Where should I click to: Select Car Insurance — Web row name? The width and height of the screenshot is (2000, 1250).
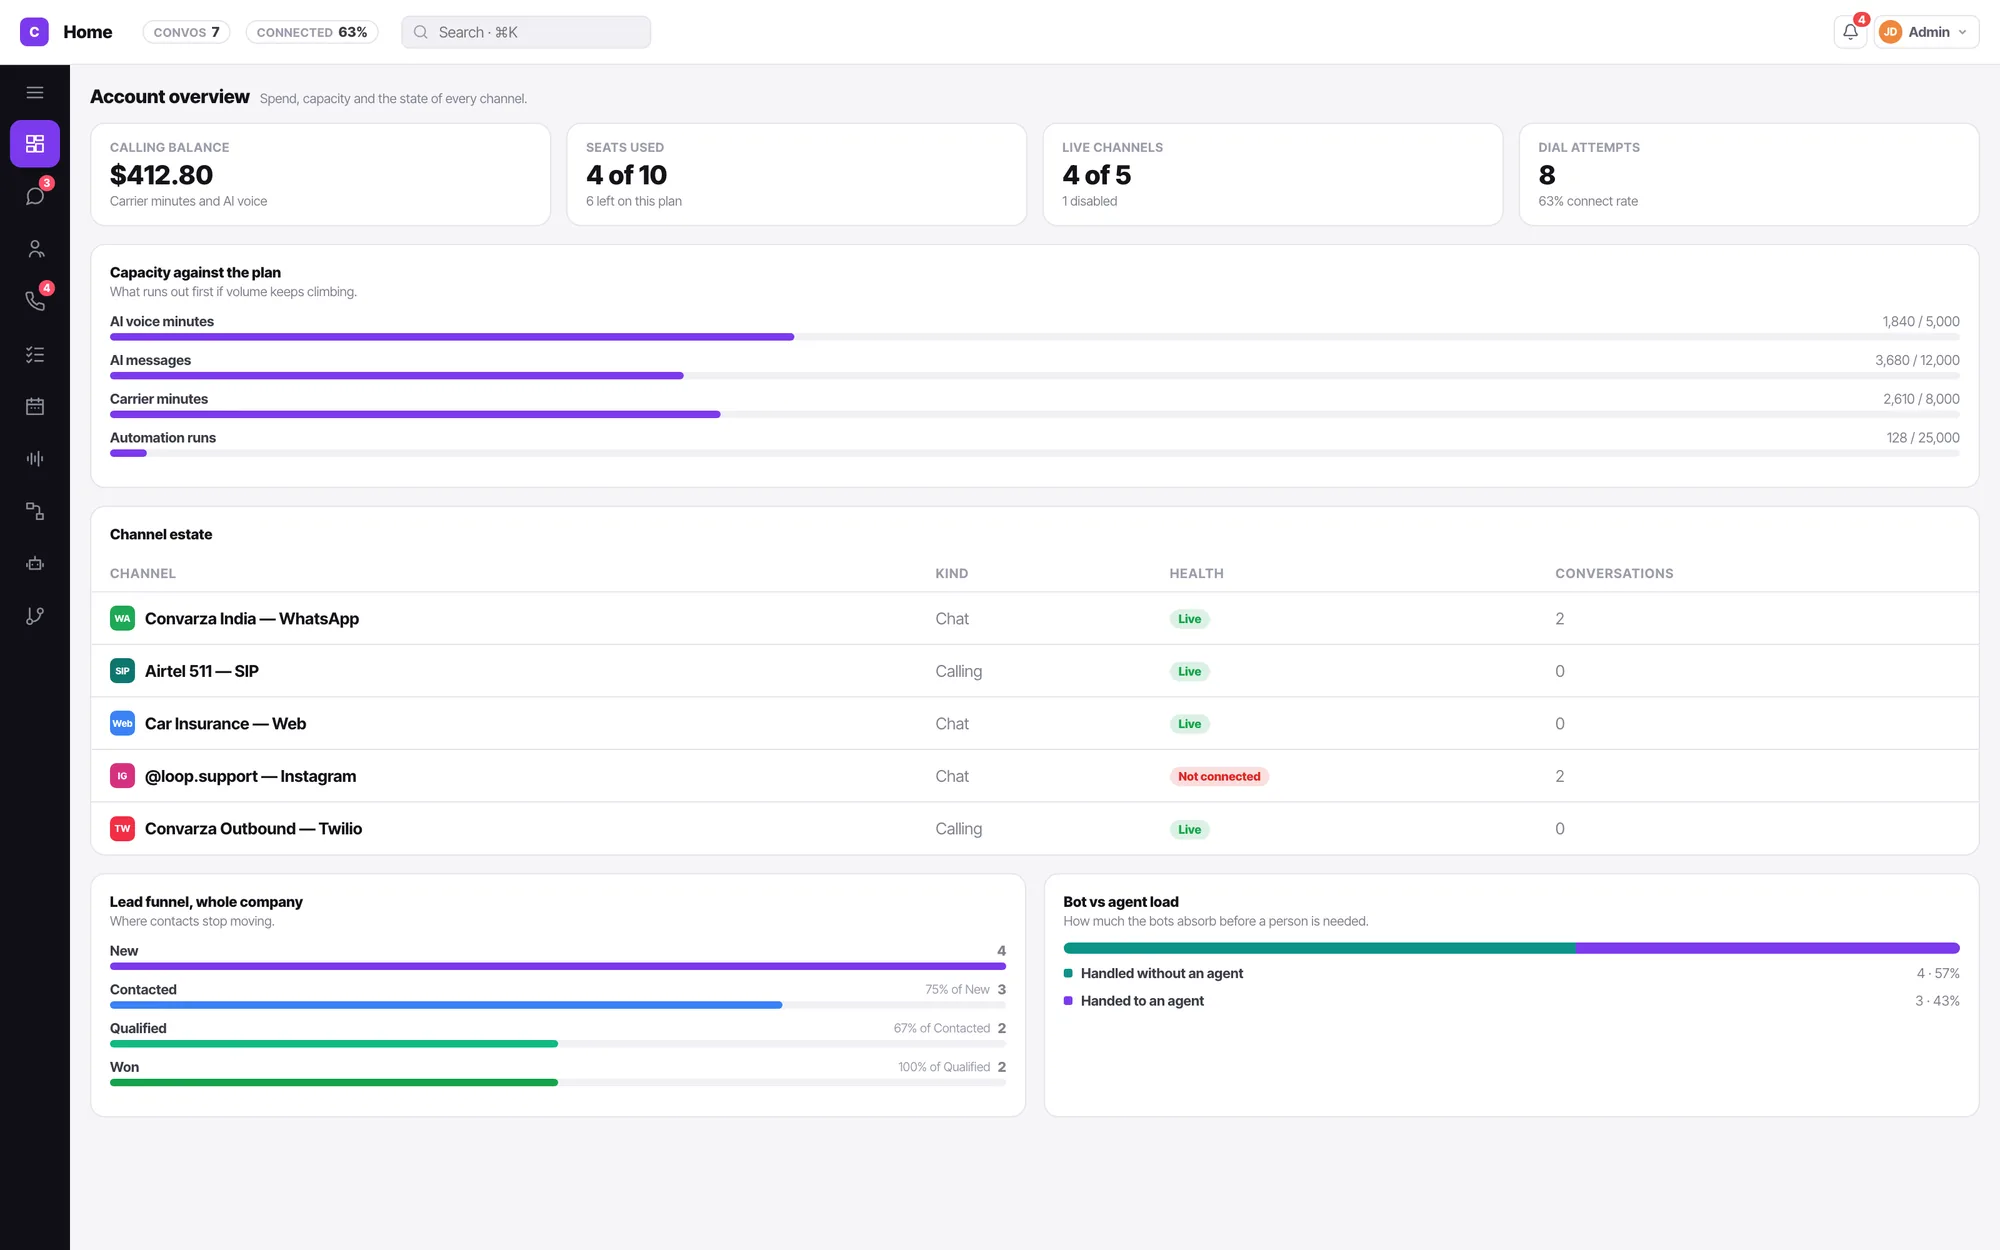click(x=226, y=723)
